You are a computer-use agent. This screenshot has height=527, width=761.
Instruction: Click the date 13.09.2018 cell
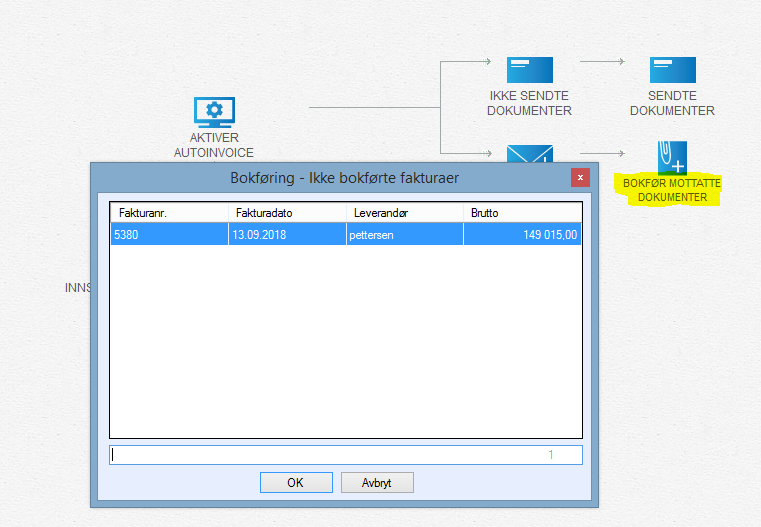pos(287,234)
